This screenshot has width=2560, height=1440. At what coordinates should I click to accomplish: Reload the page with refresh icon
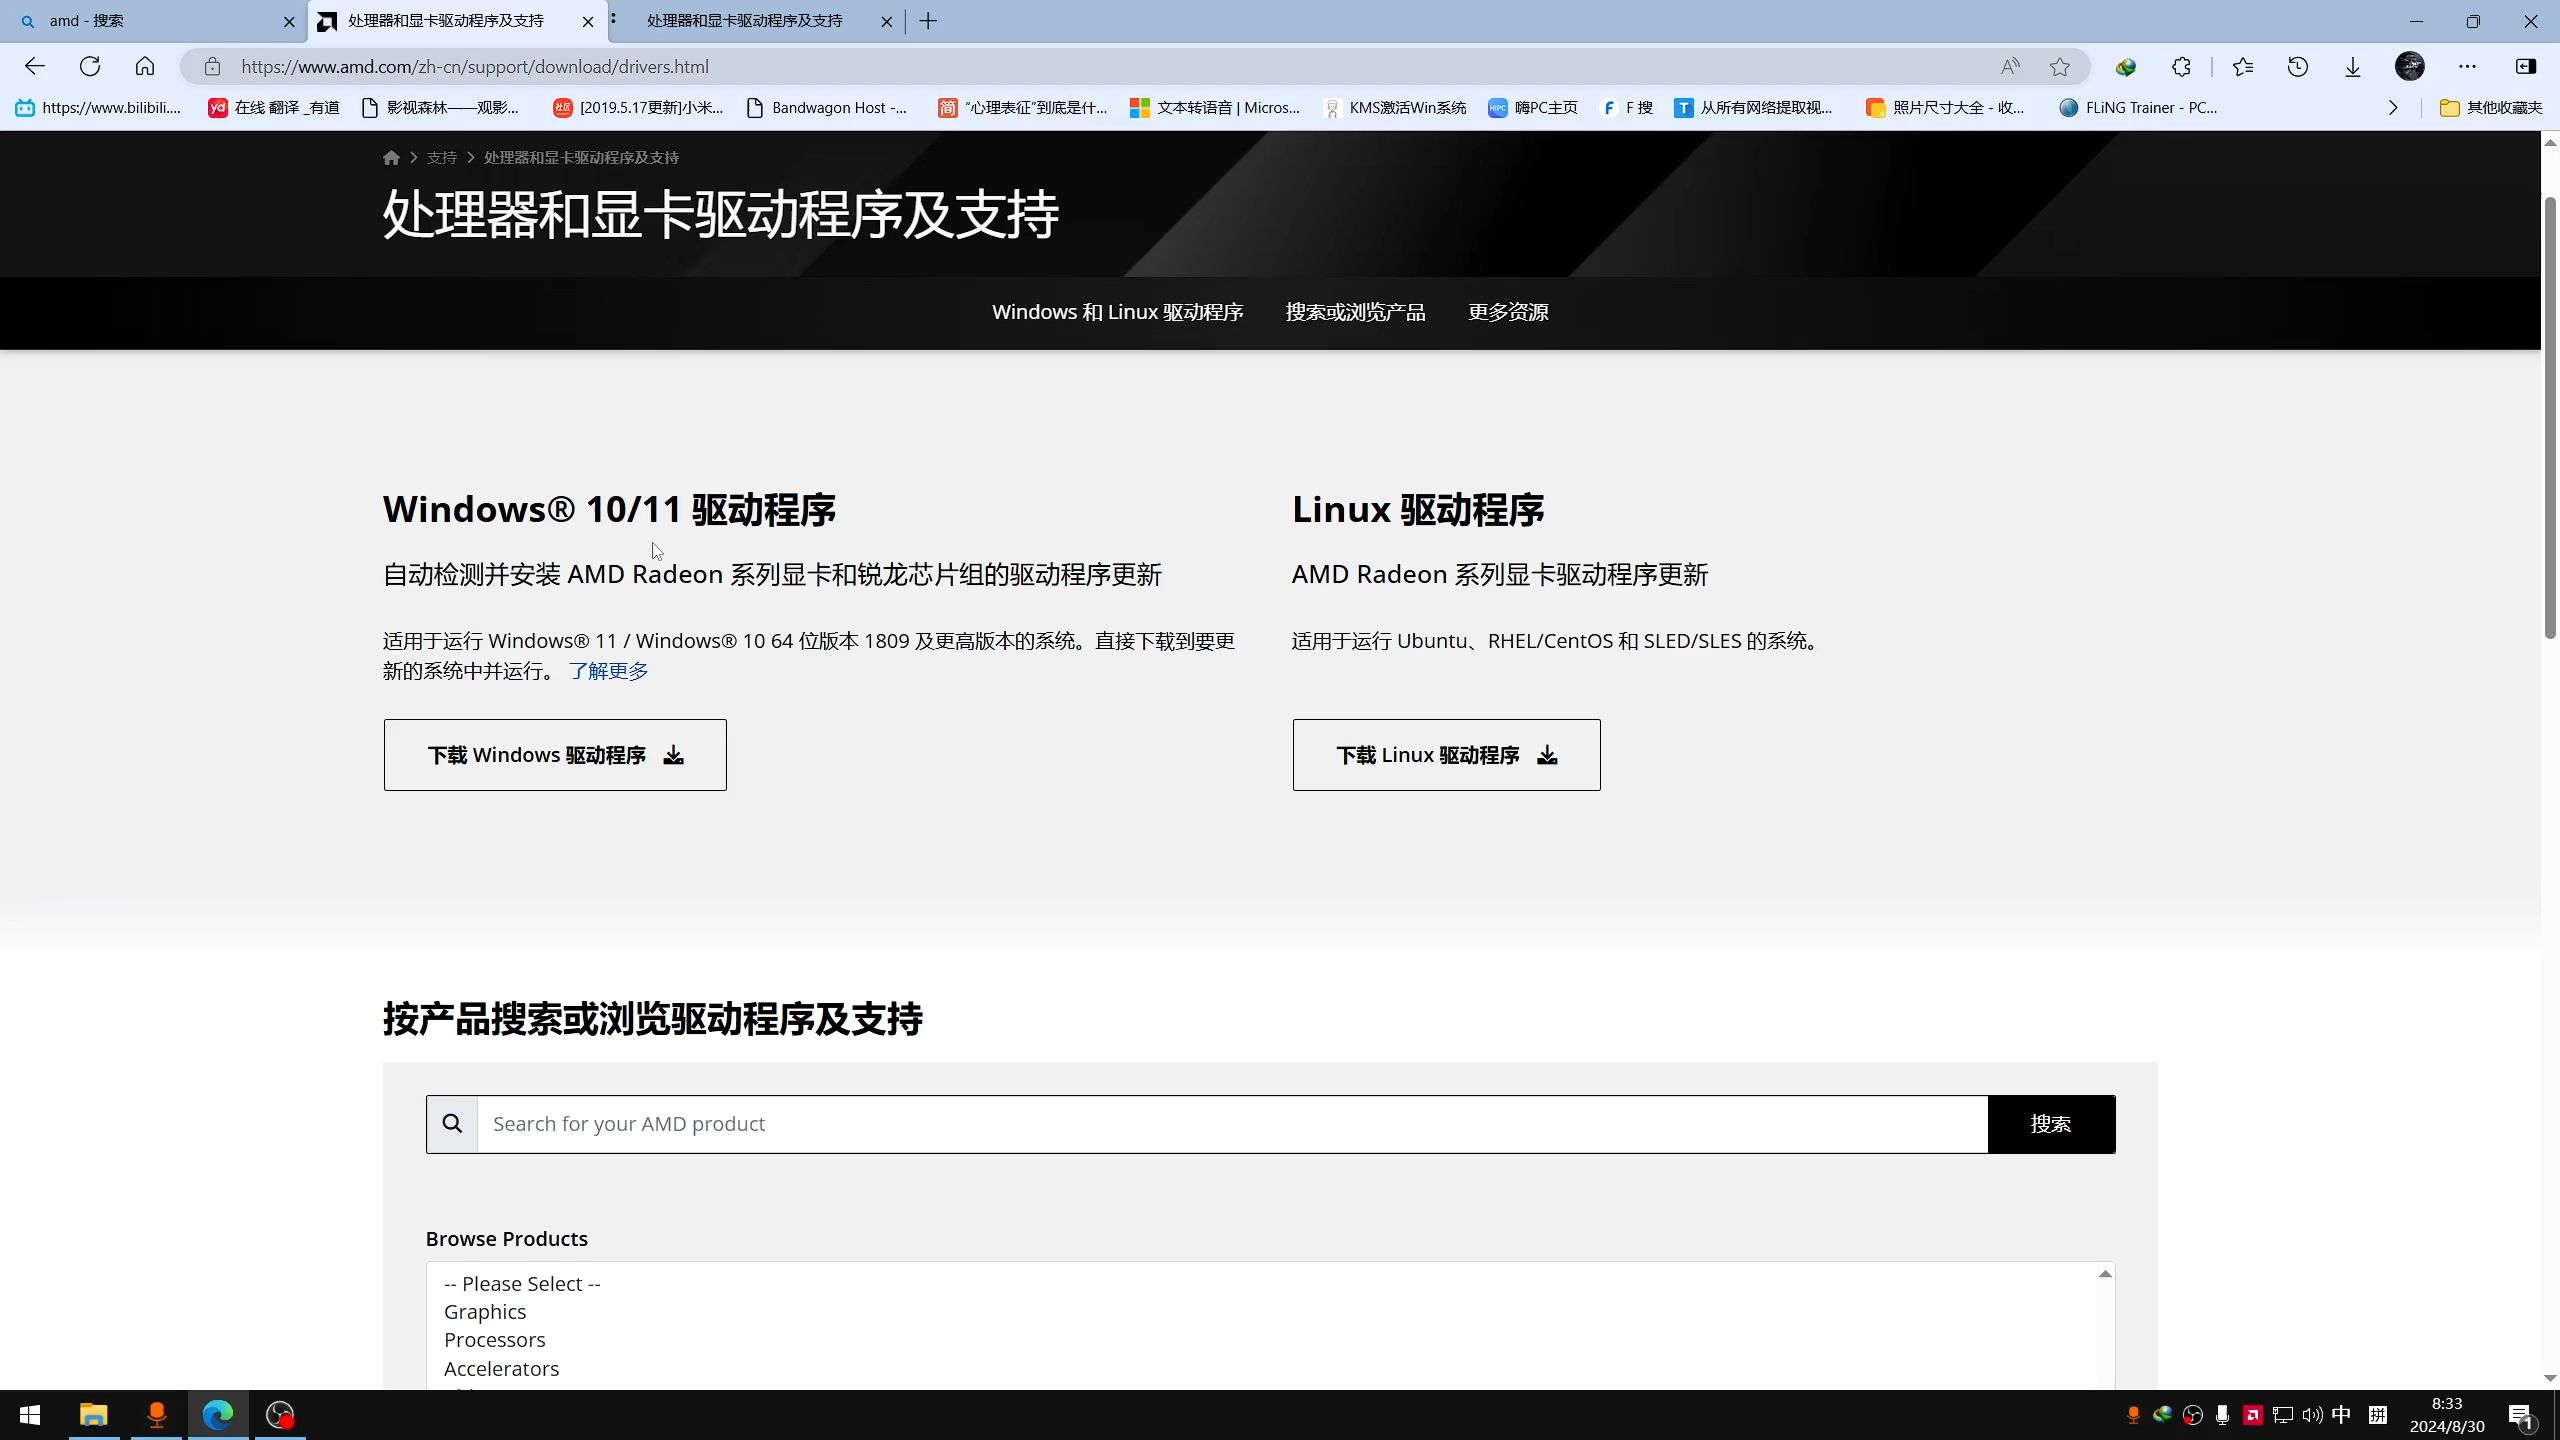point(90,66)
